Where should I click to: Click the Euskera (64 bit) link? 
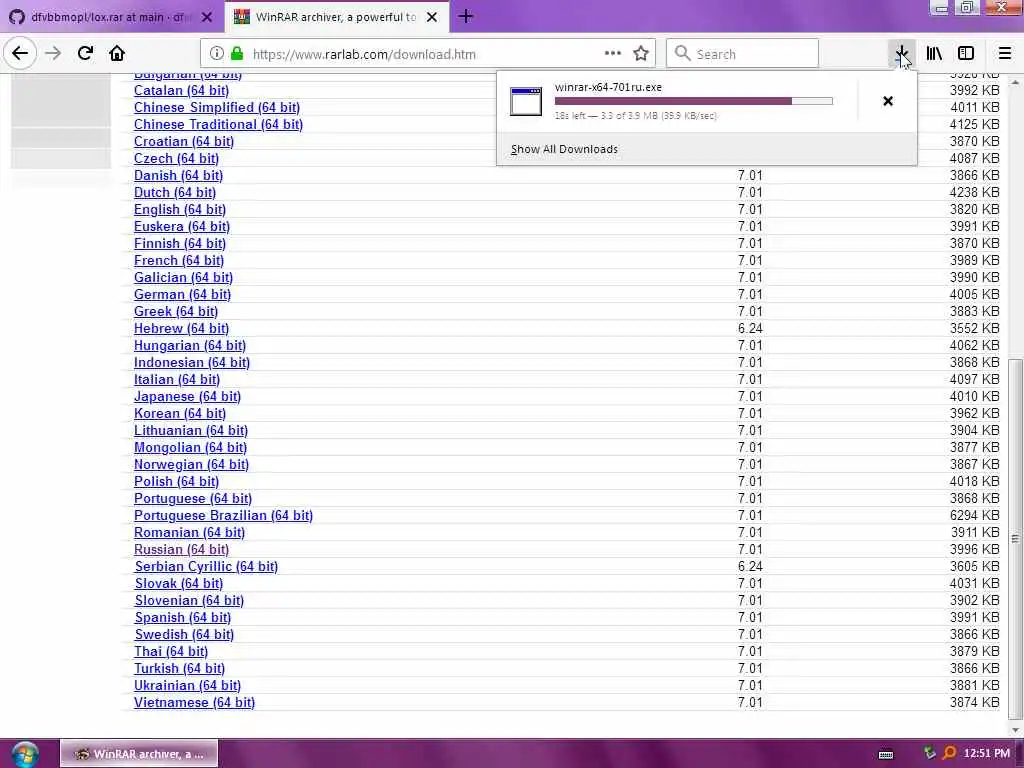point(182,226)
